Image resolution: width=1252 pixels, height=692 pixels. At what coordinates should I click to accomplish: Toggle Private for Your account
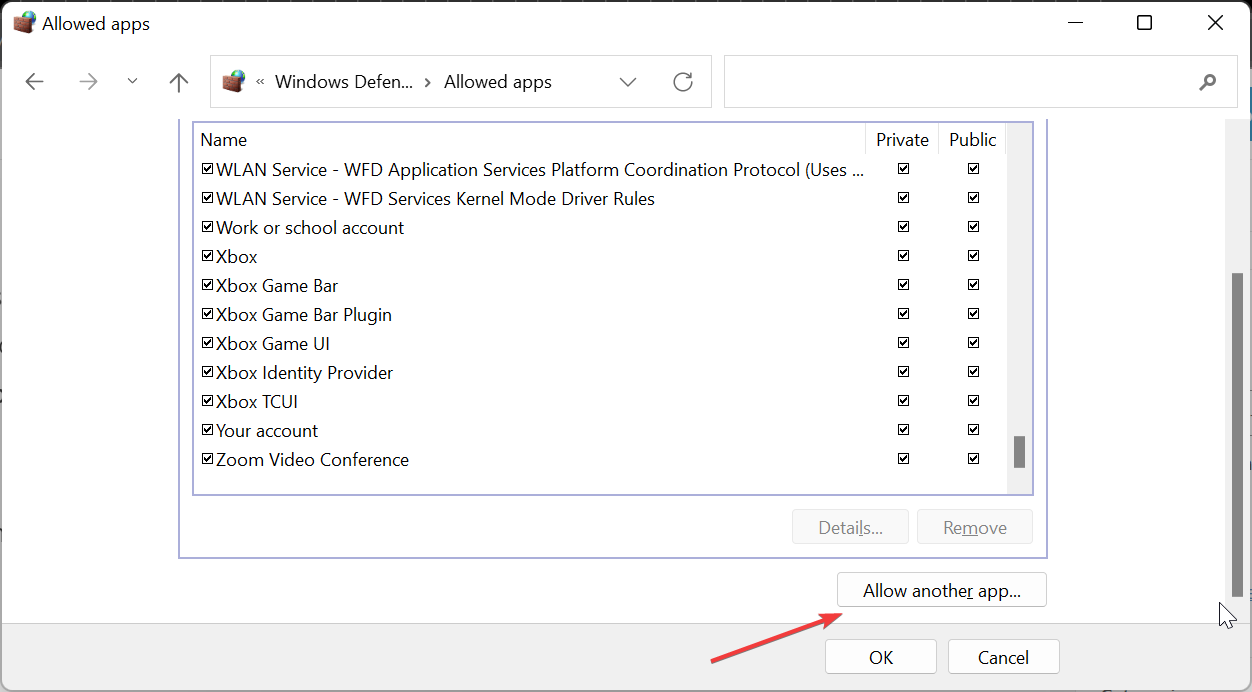tap(904, 430)
